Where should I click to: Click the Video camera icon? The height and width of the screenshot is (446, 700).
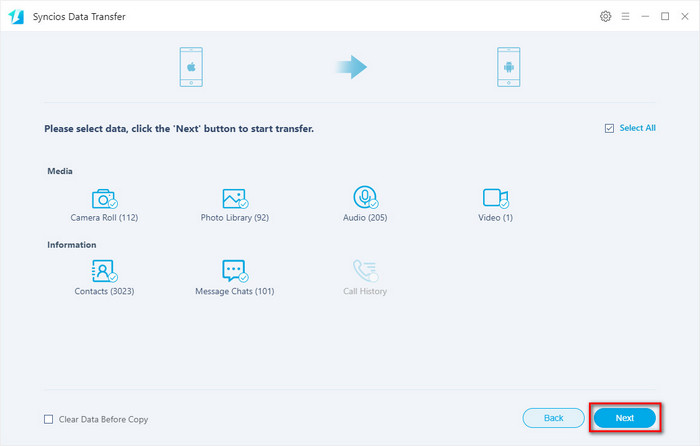click(x=496, y=198)
